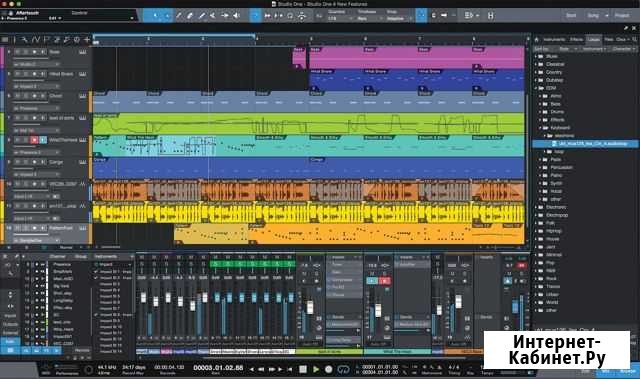This screenshot has height=379, width=640.
Task: Select the Split tool
Action: [x=178, y=16]
